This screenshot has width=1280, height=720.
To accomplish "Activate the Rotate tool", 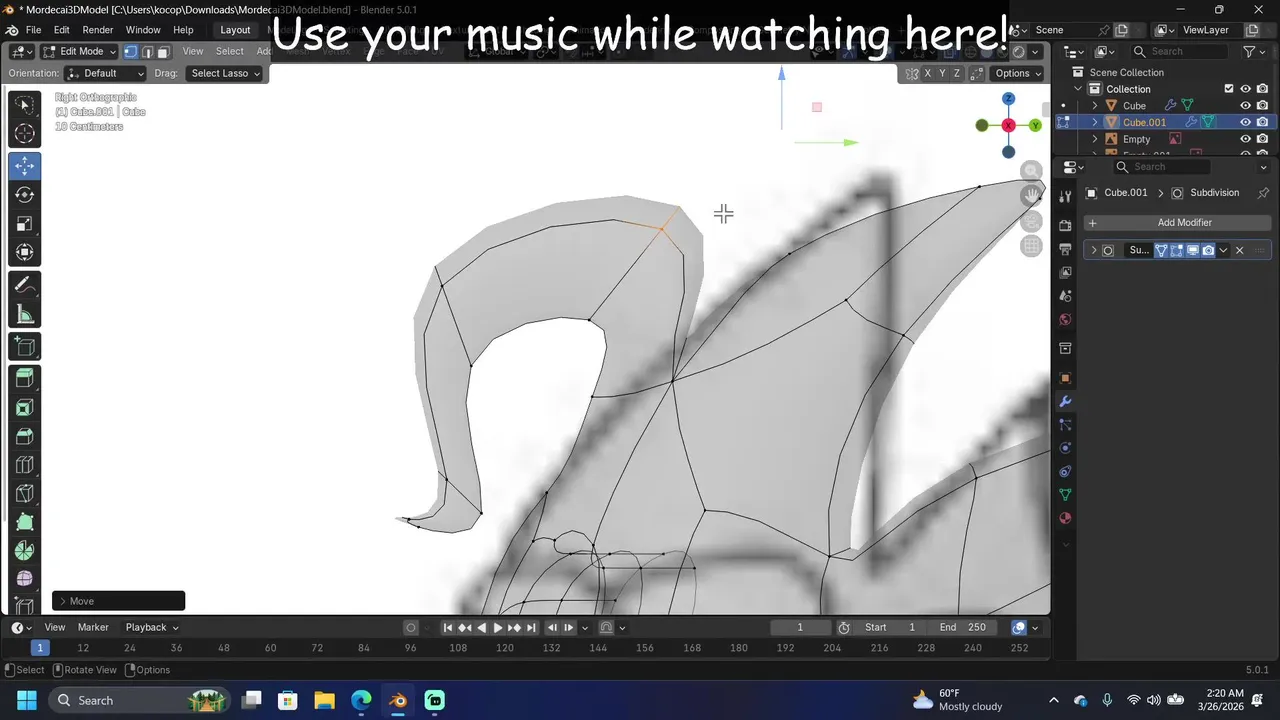I will tap(25, 195).
